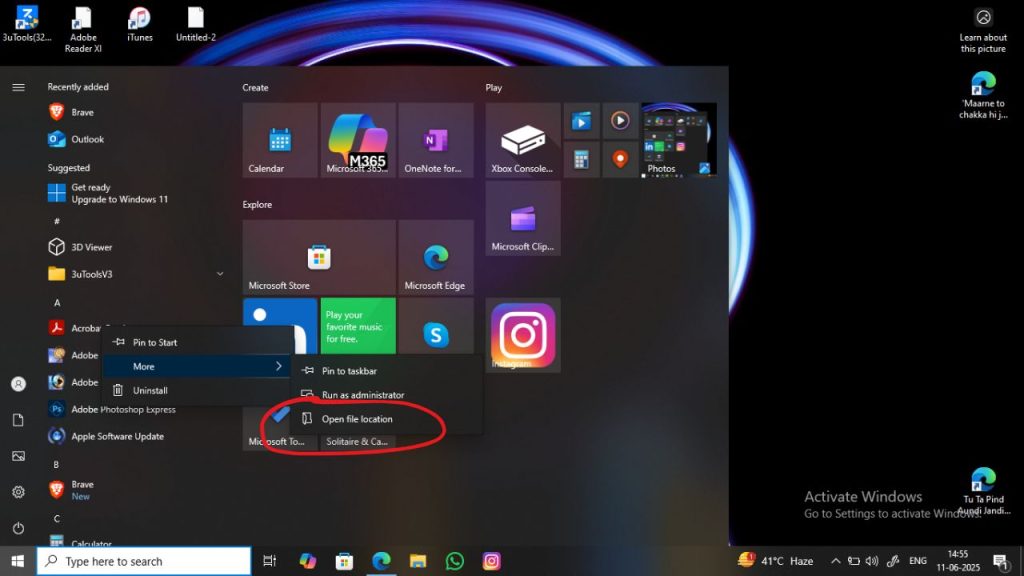The height and width of the screenshot is (576, 1024).
Task: Open Task View on taskbar
Action: coord(269,561)
